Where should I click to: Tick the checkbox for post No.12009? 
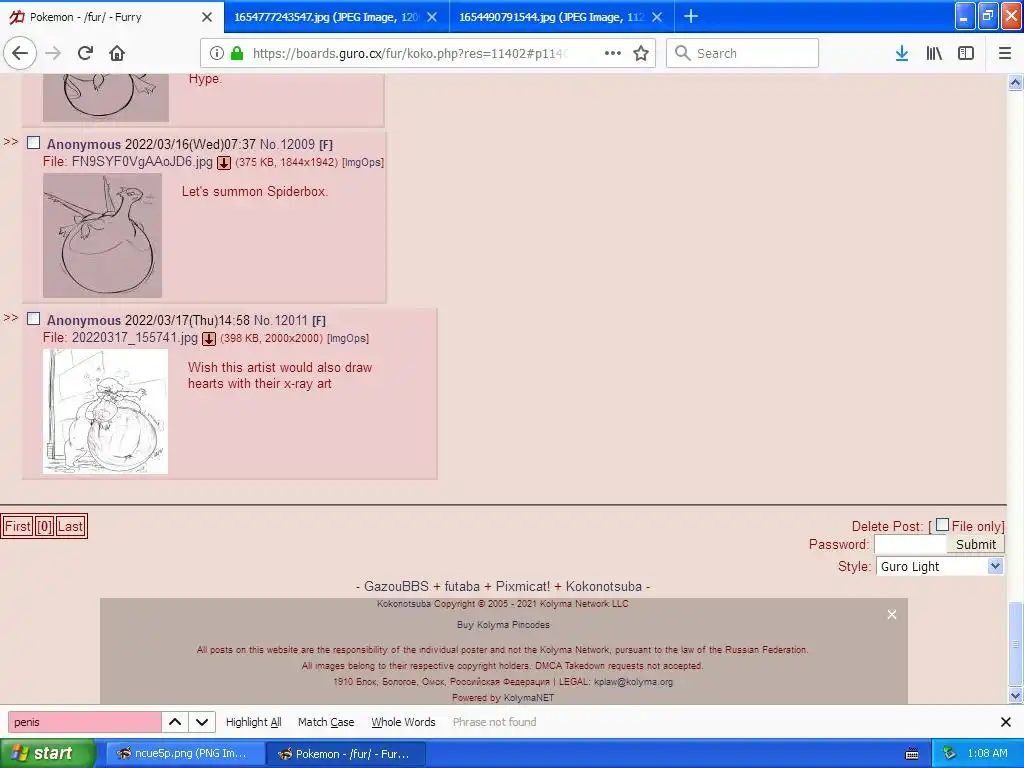click(x=33, y=143)
